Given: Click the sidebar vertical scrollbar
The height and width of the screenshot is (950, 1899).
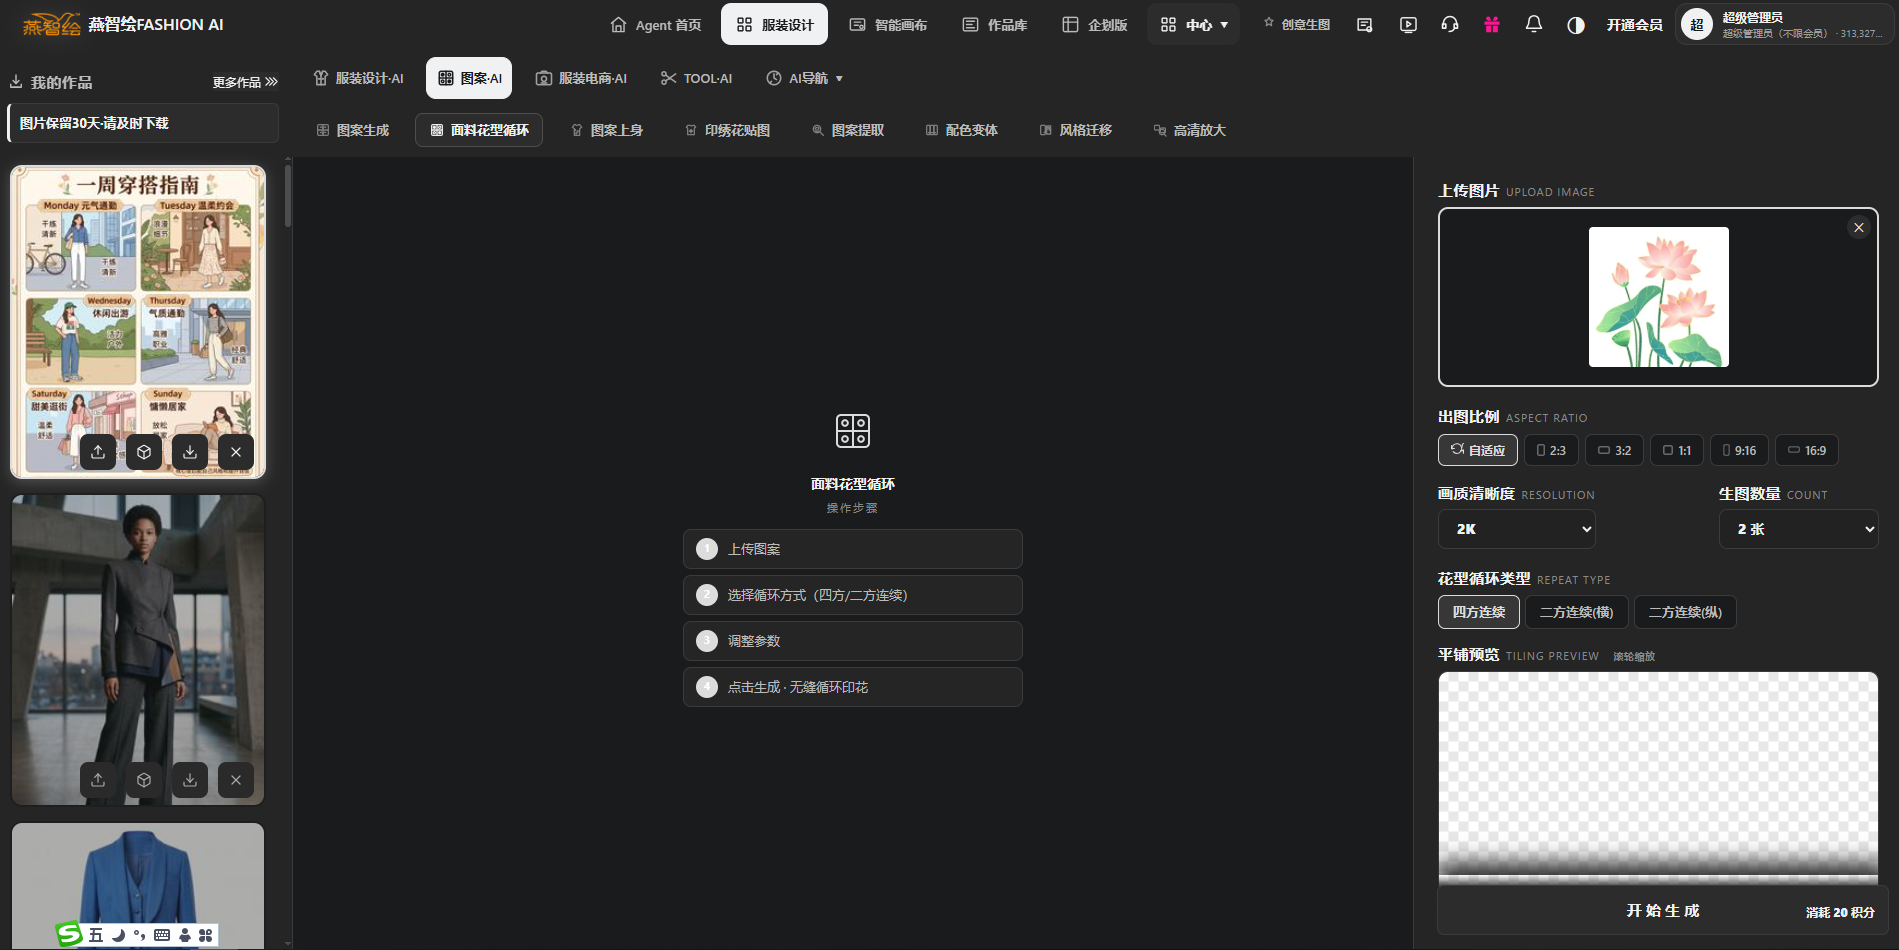Looking at the screenshot, I should click(x=288, y=195).
